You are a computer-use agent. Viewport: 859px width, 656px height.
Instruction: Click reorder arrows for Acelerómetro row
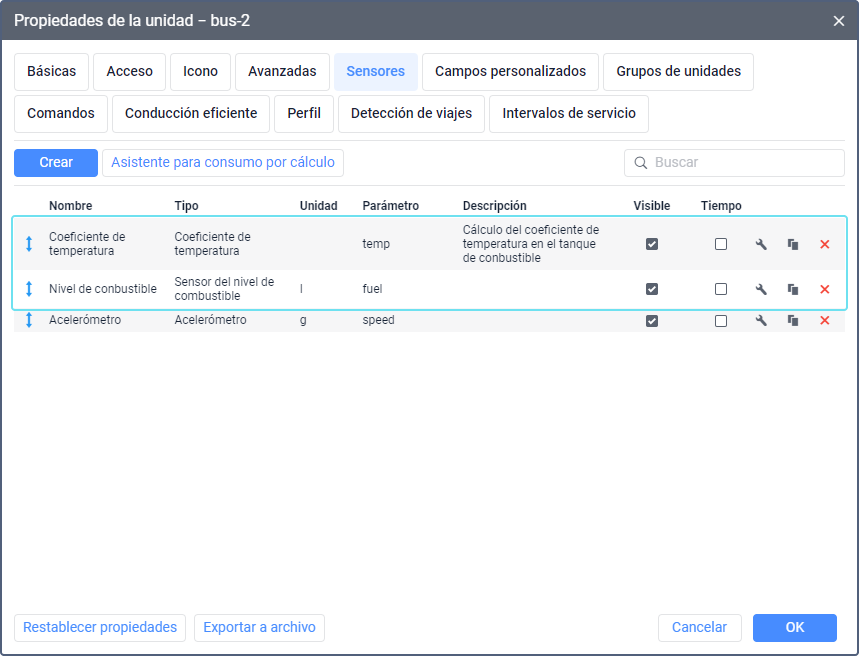click(29, 321)
